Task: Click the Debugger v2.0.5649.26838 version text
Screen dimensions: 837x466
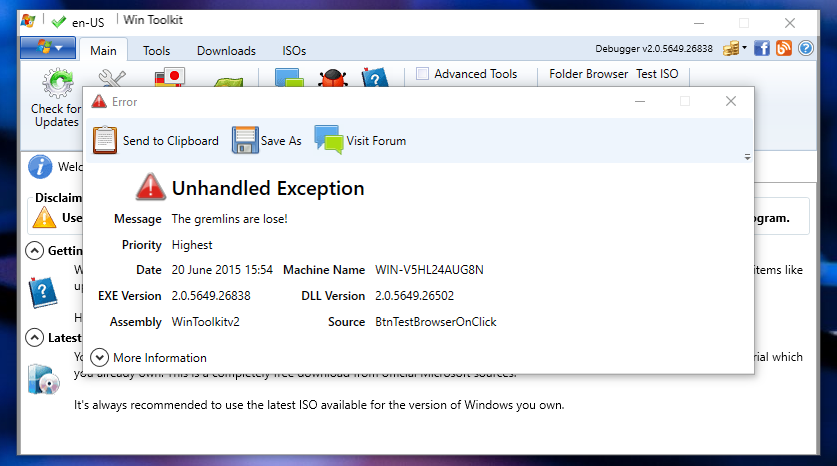Action: pyautogui.click(x=654, y=49)
